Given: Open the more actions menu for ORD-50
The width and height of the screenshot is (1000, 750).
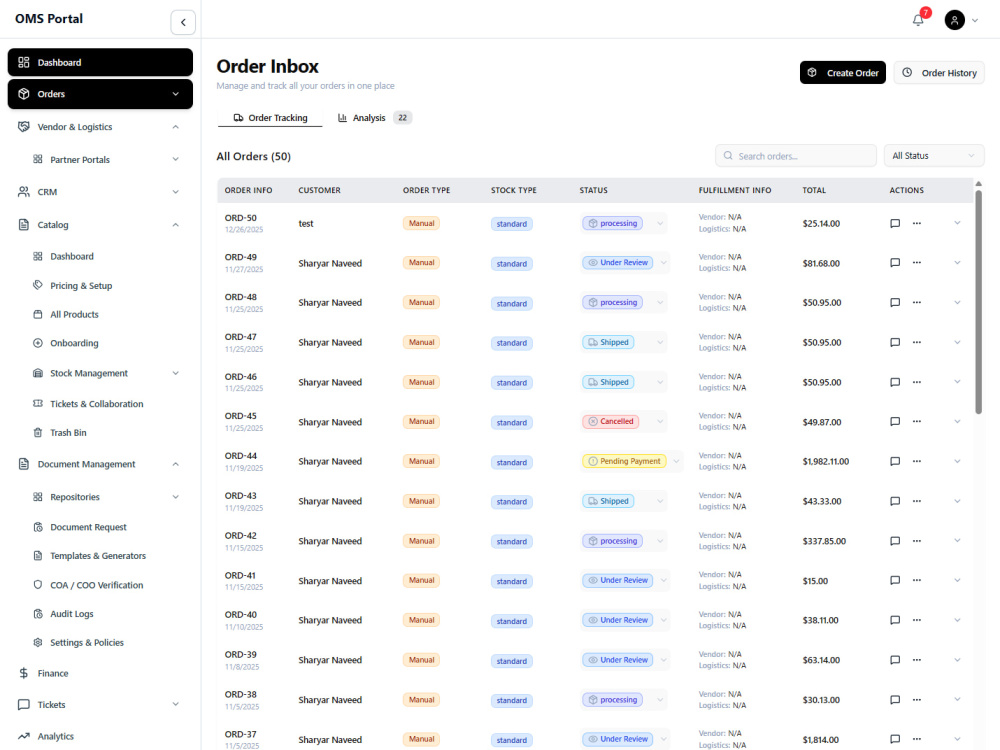Looking at the screenshot, I should [916, 223].
